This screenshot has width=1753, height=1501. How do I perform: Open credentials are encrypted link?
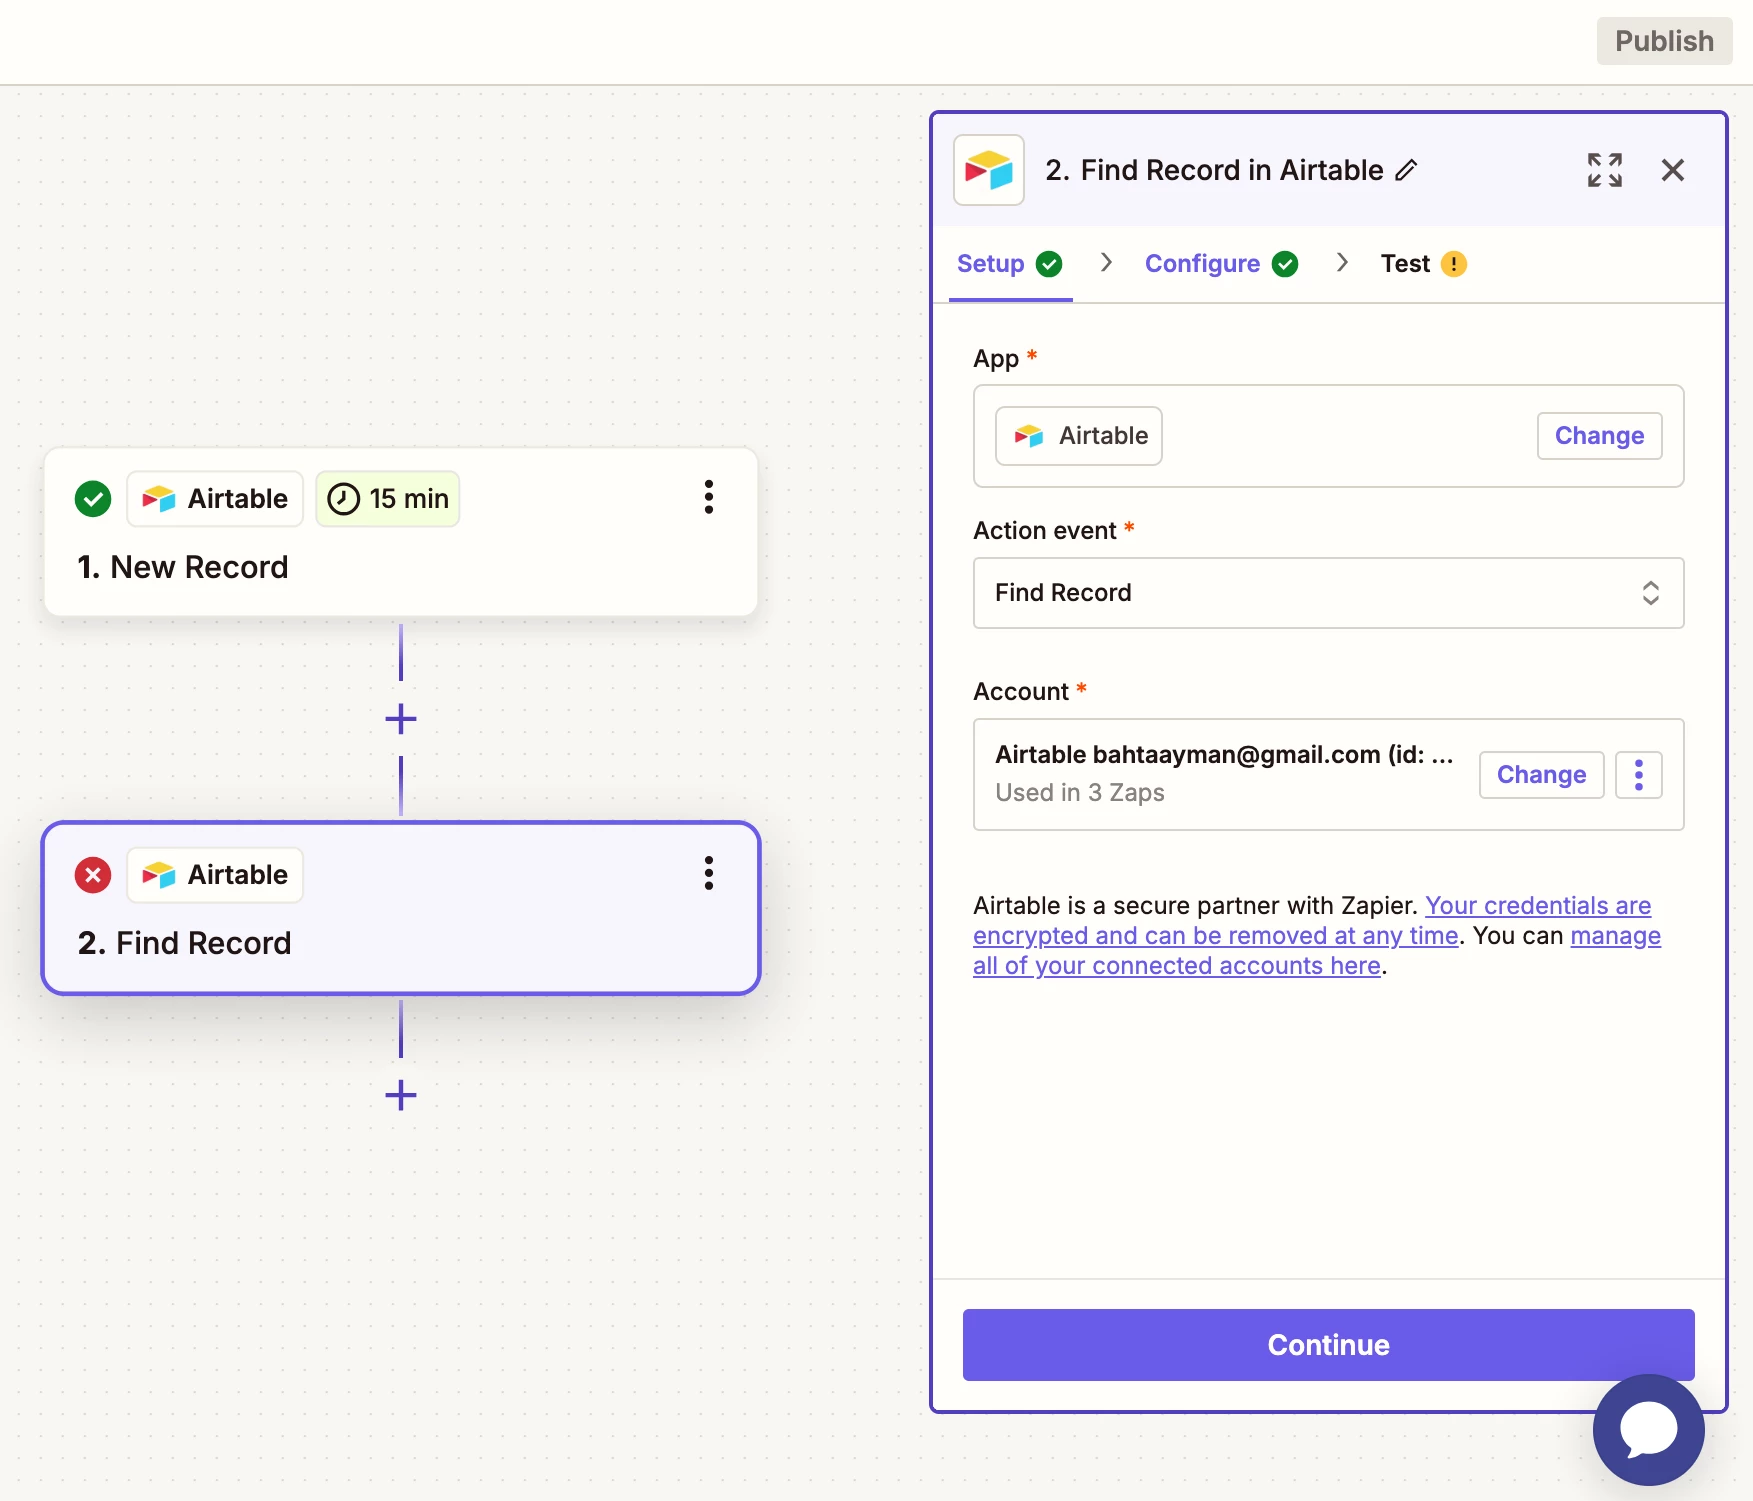[1312, 920]
